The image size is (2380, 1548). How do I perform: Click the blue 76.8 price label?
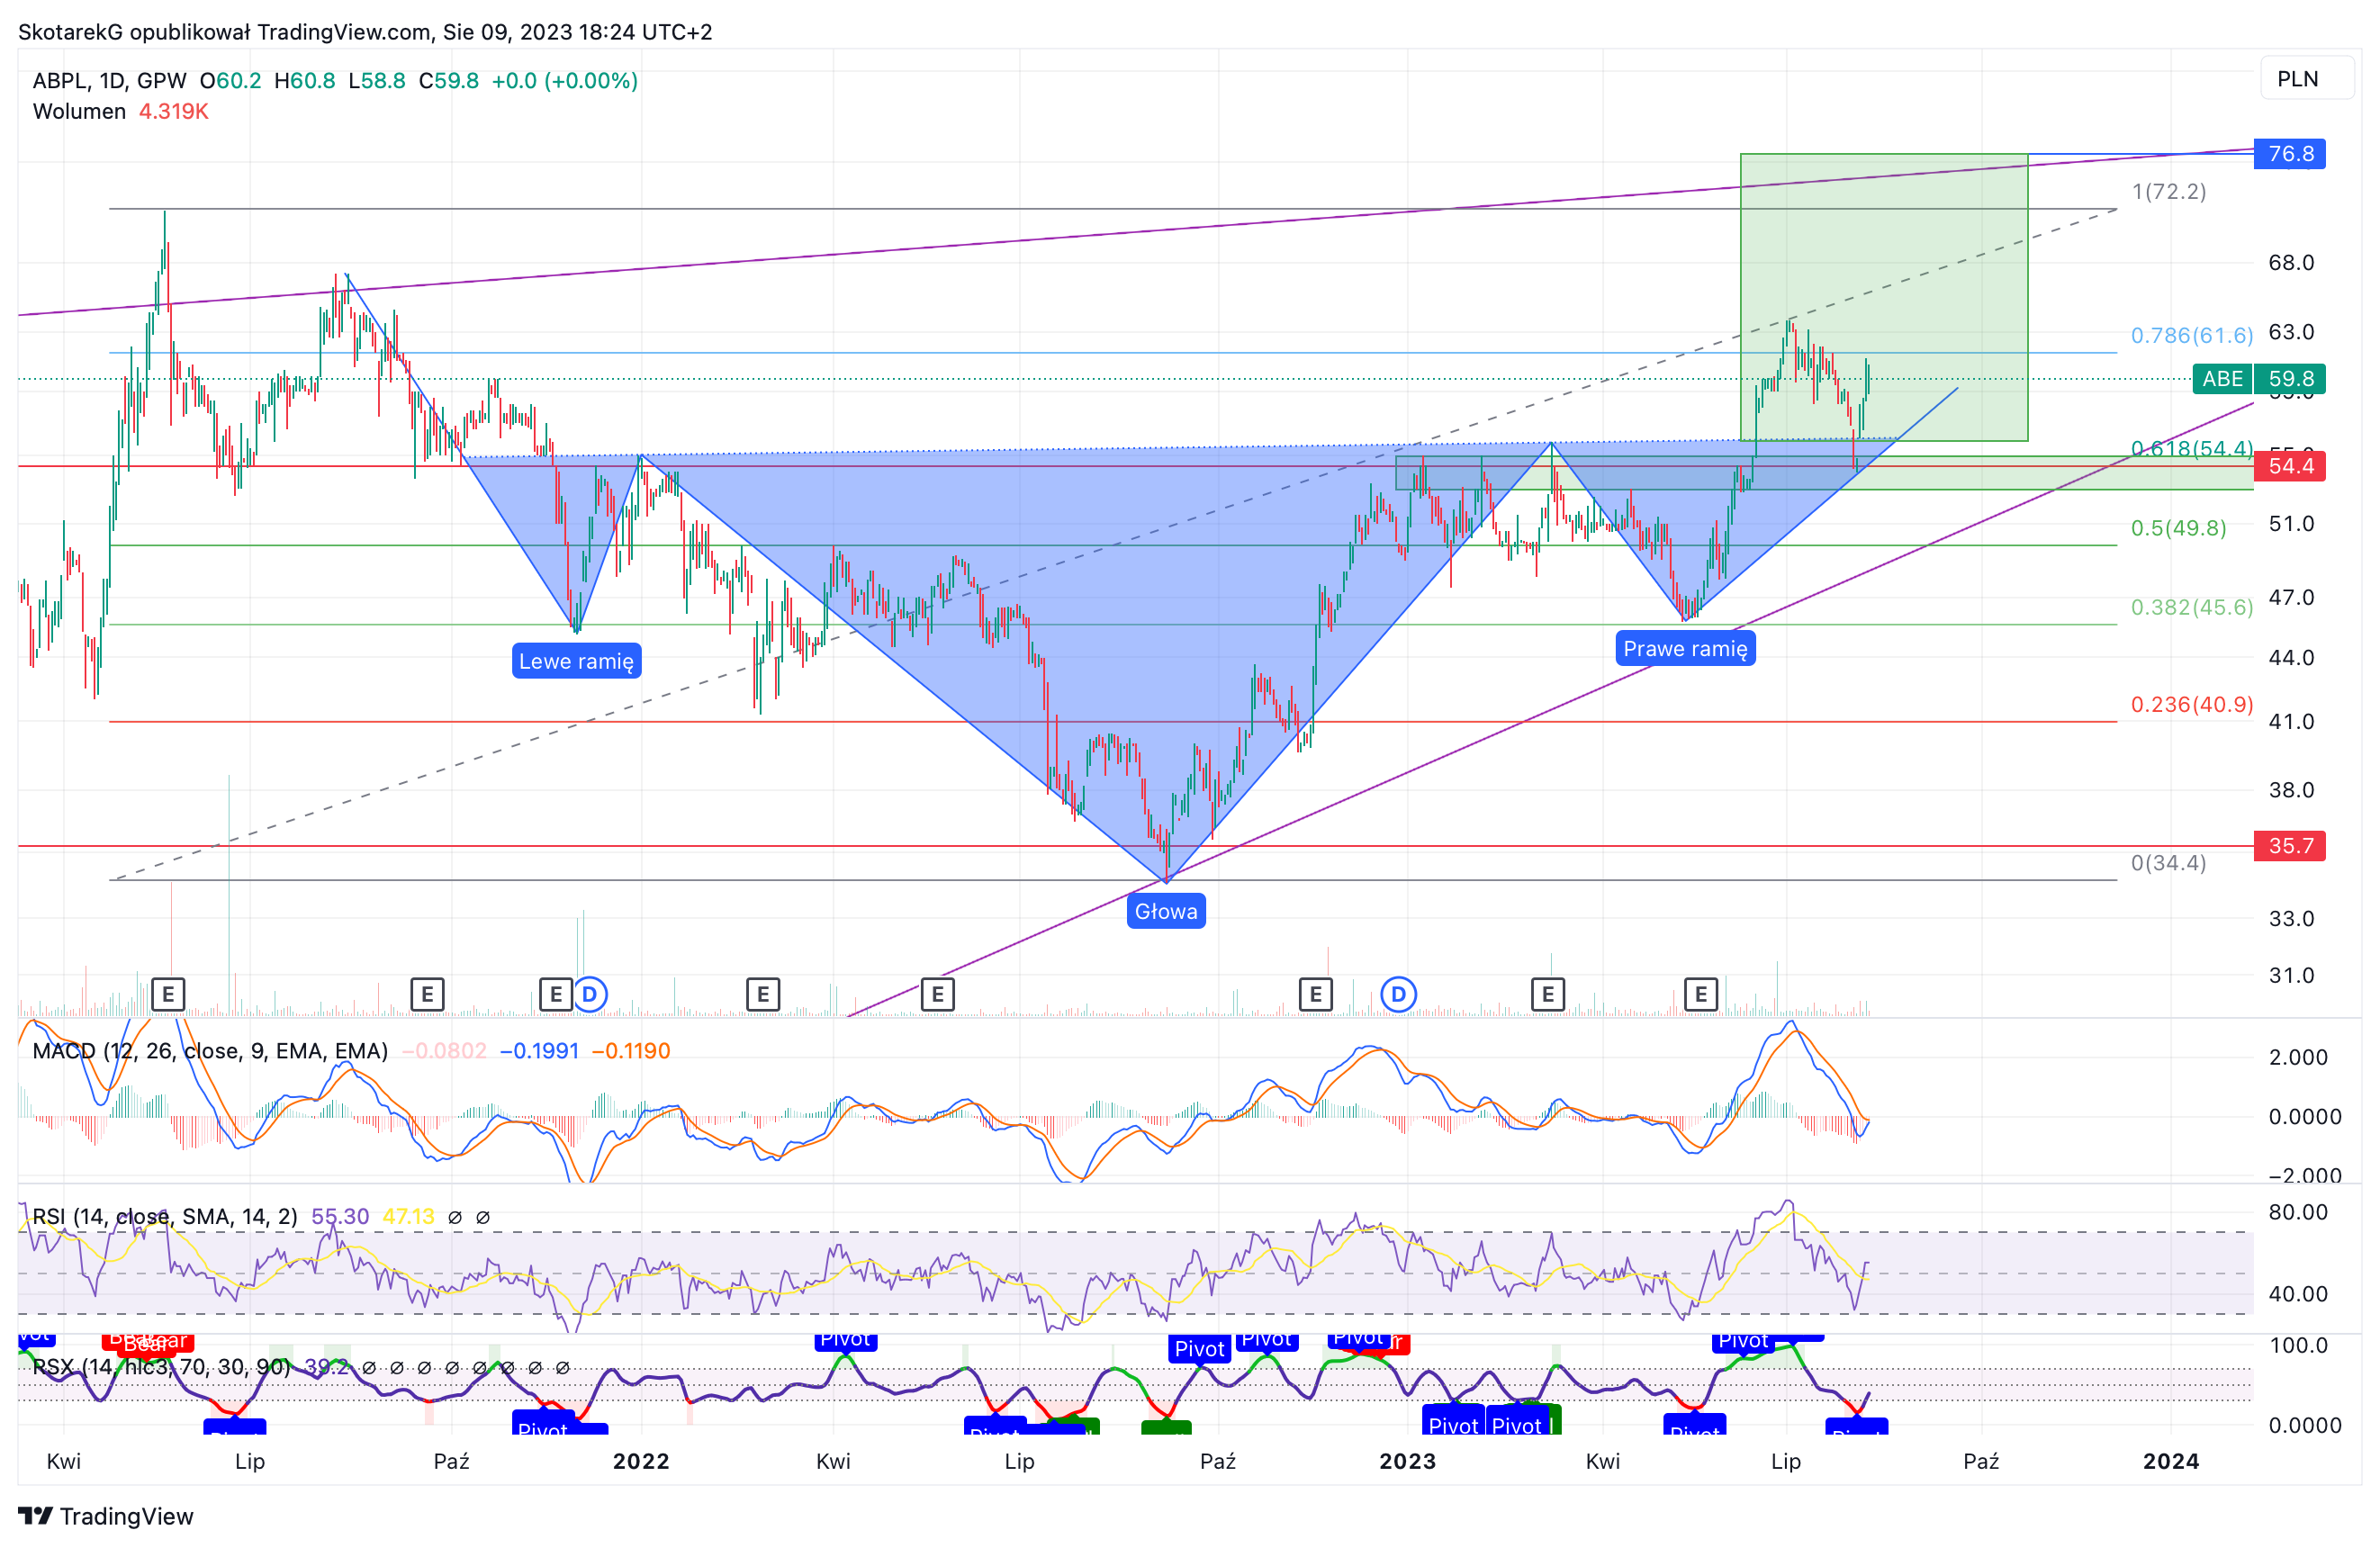(x=2289, y=154)
